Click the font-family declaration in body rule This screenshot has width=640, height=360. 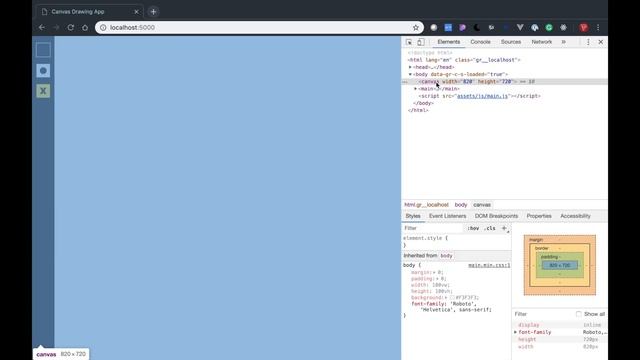pos(451,307)
